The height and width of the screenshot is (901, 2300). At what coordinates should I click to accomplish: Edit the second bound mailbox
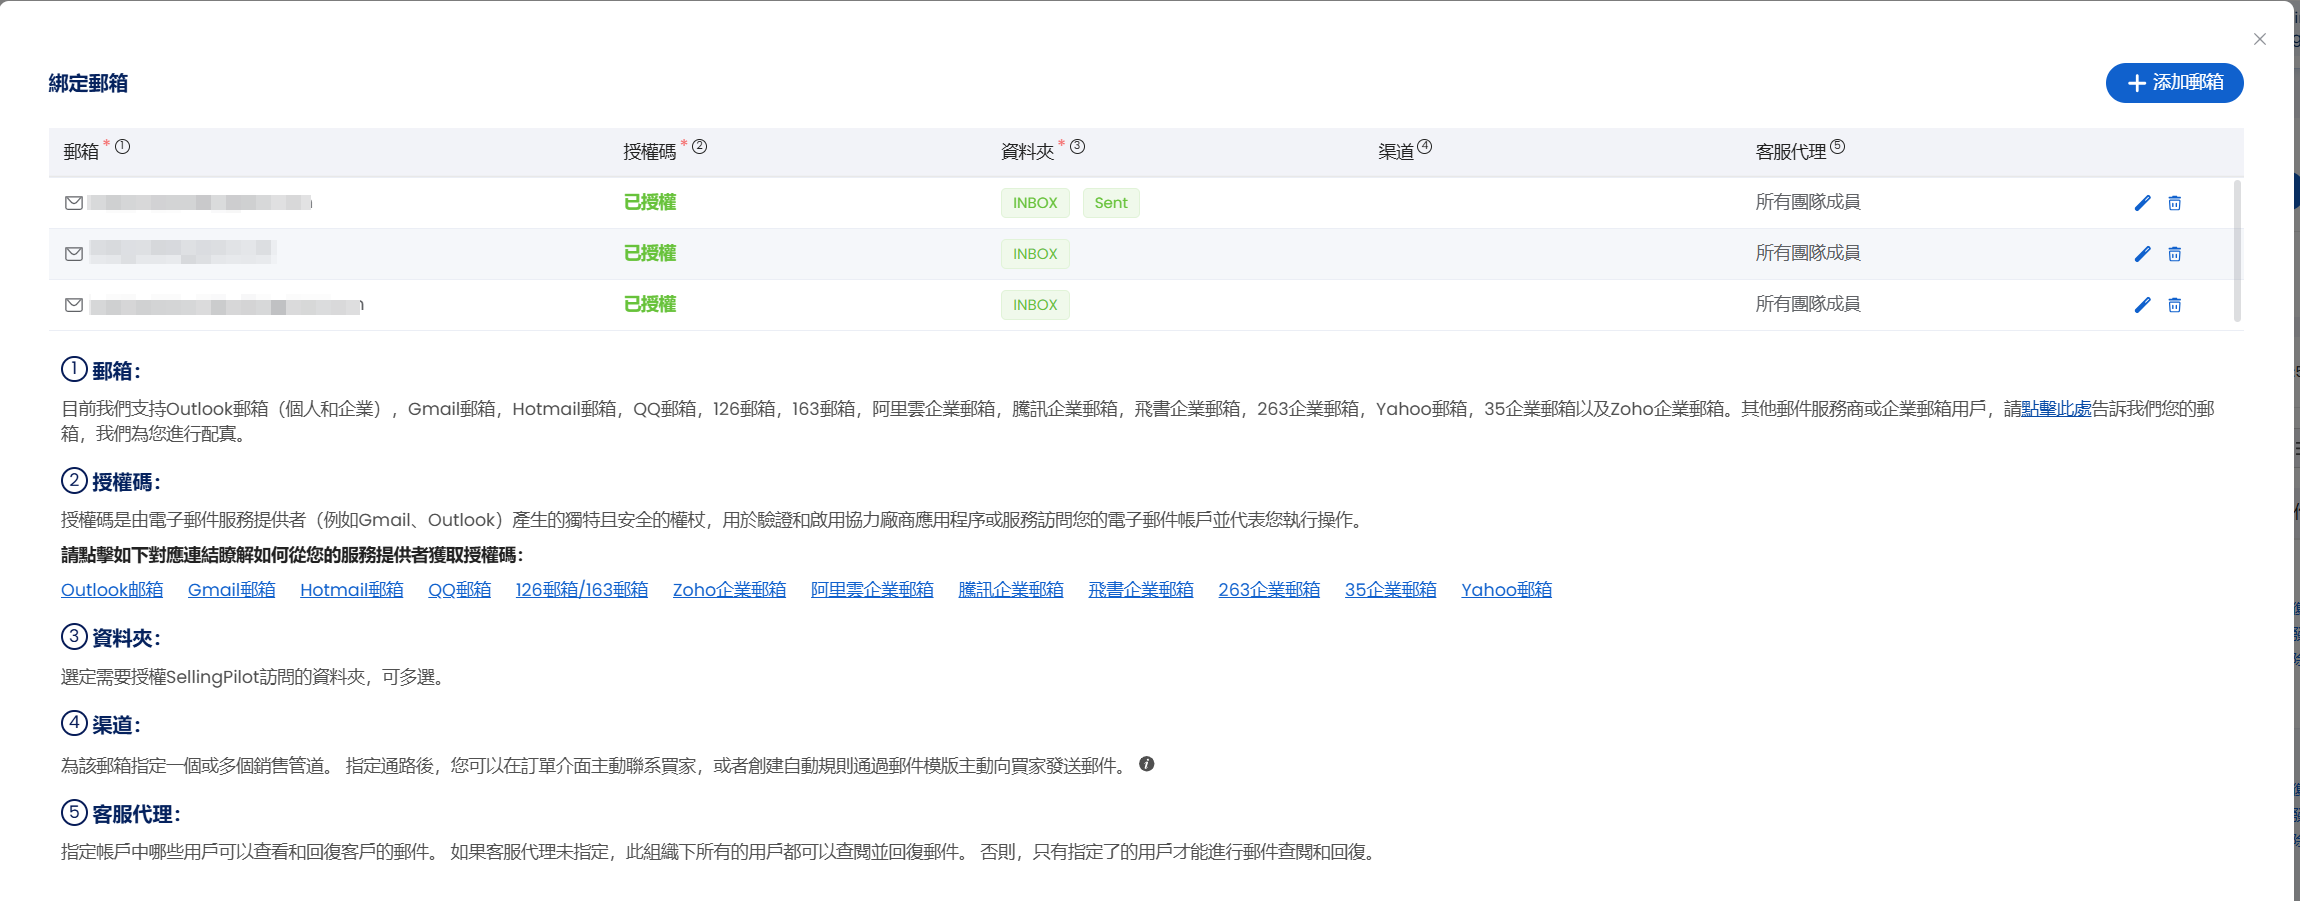click(x=2142, y=253)
